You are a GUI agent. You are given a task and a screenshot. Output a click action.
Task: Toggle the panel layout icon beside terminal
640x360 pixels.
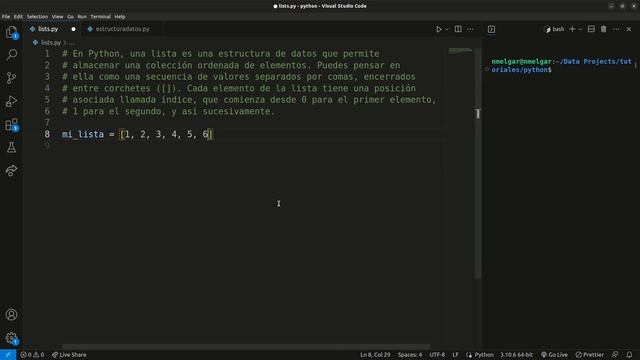[491, 29]
